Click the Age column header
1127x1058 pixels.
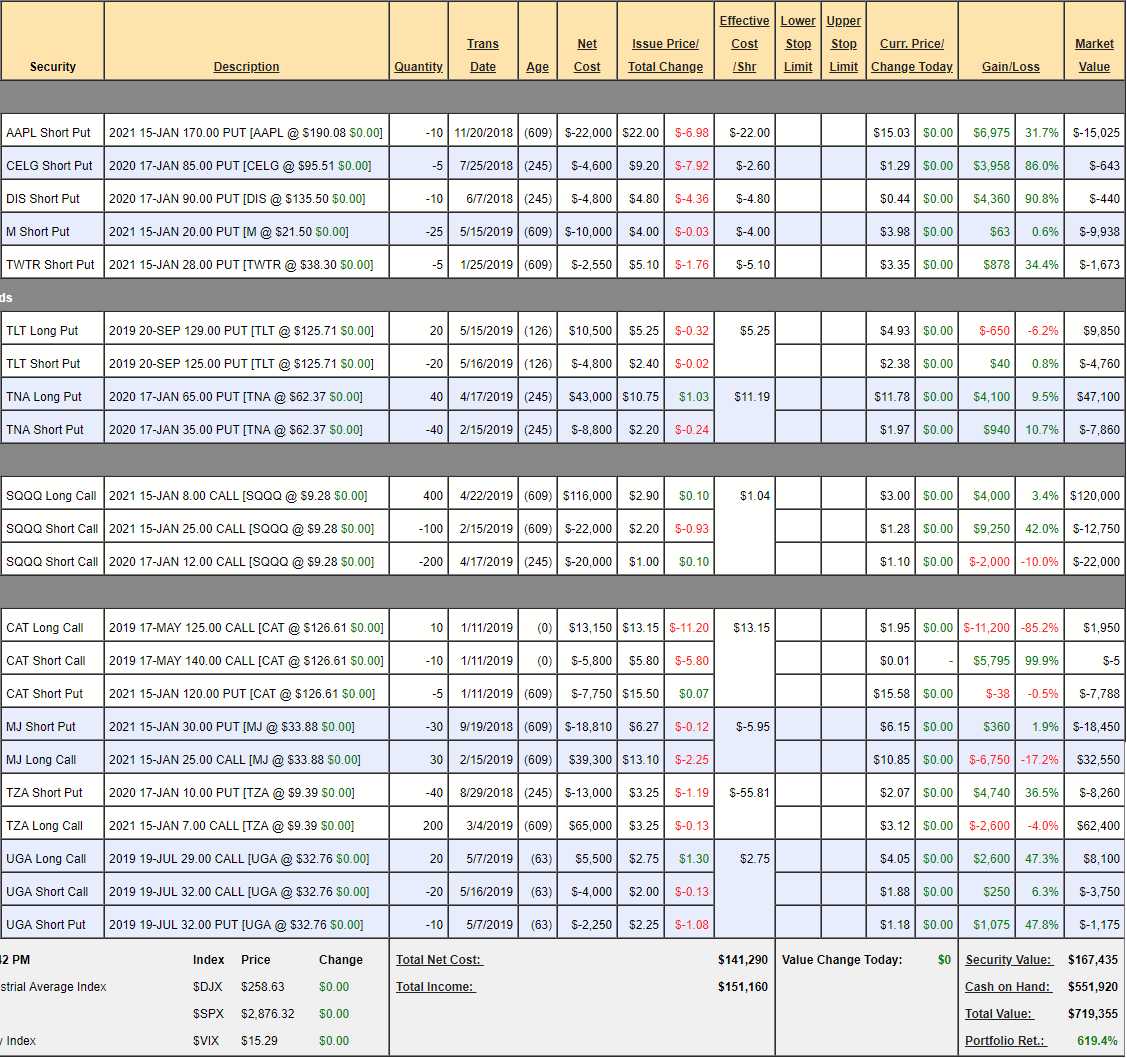[537, 67]
